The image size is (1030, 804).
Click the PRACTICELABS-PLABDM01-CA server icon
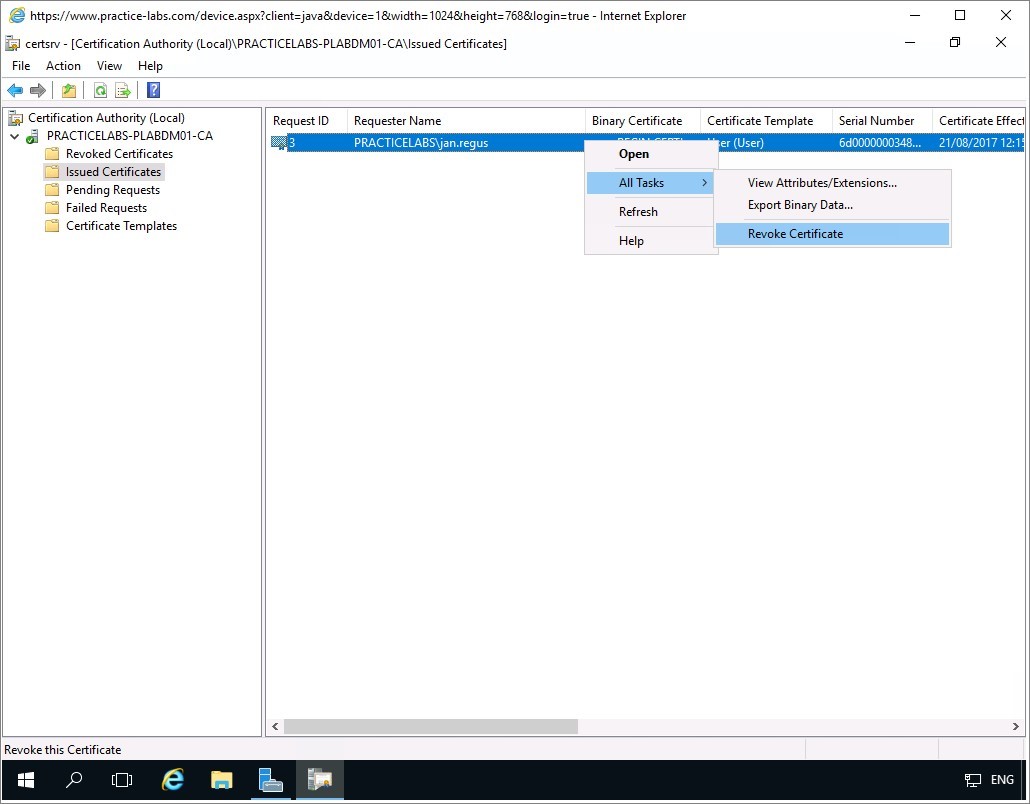pos(32,137)
